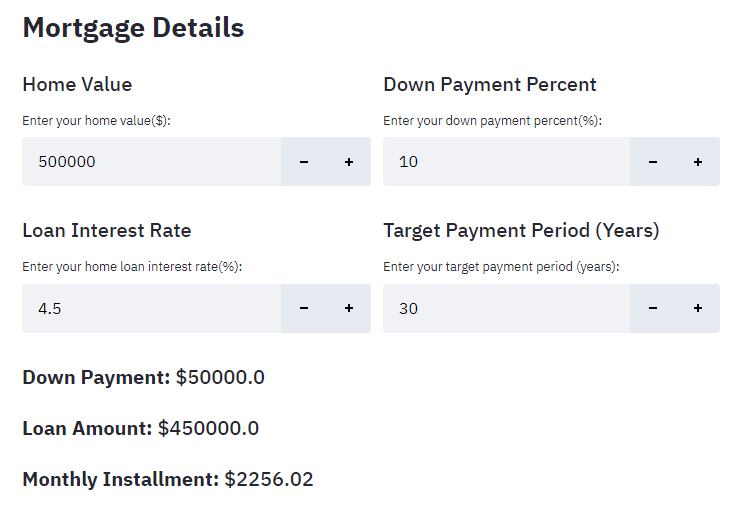Click into the down payment percent input
This screenshot has width=755, height=516.
(505, 162)
